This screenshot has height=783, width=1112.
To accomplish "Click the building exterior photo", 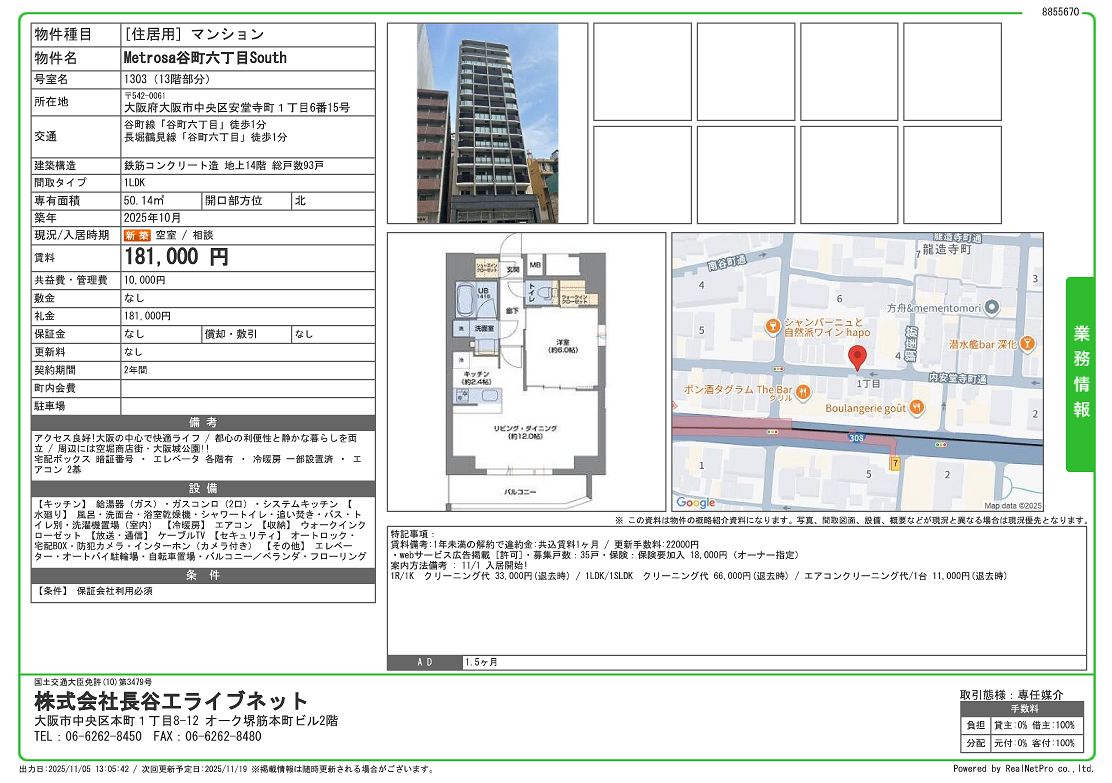I will tap(487, 123).
